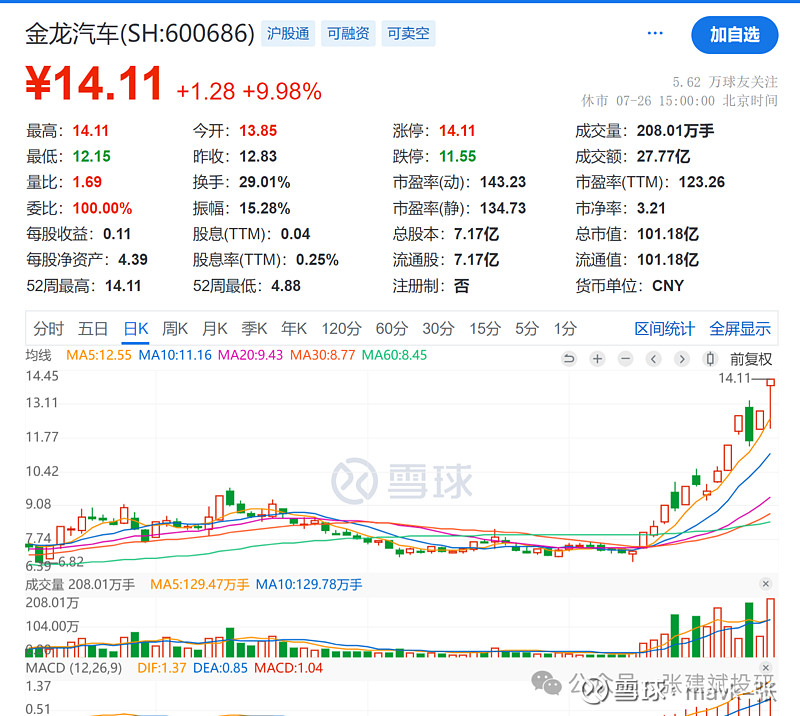Click the DIF:1.37 indicator label
This screenshot has height=716, width=800.
click(x=162, y=668)
